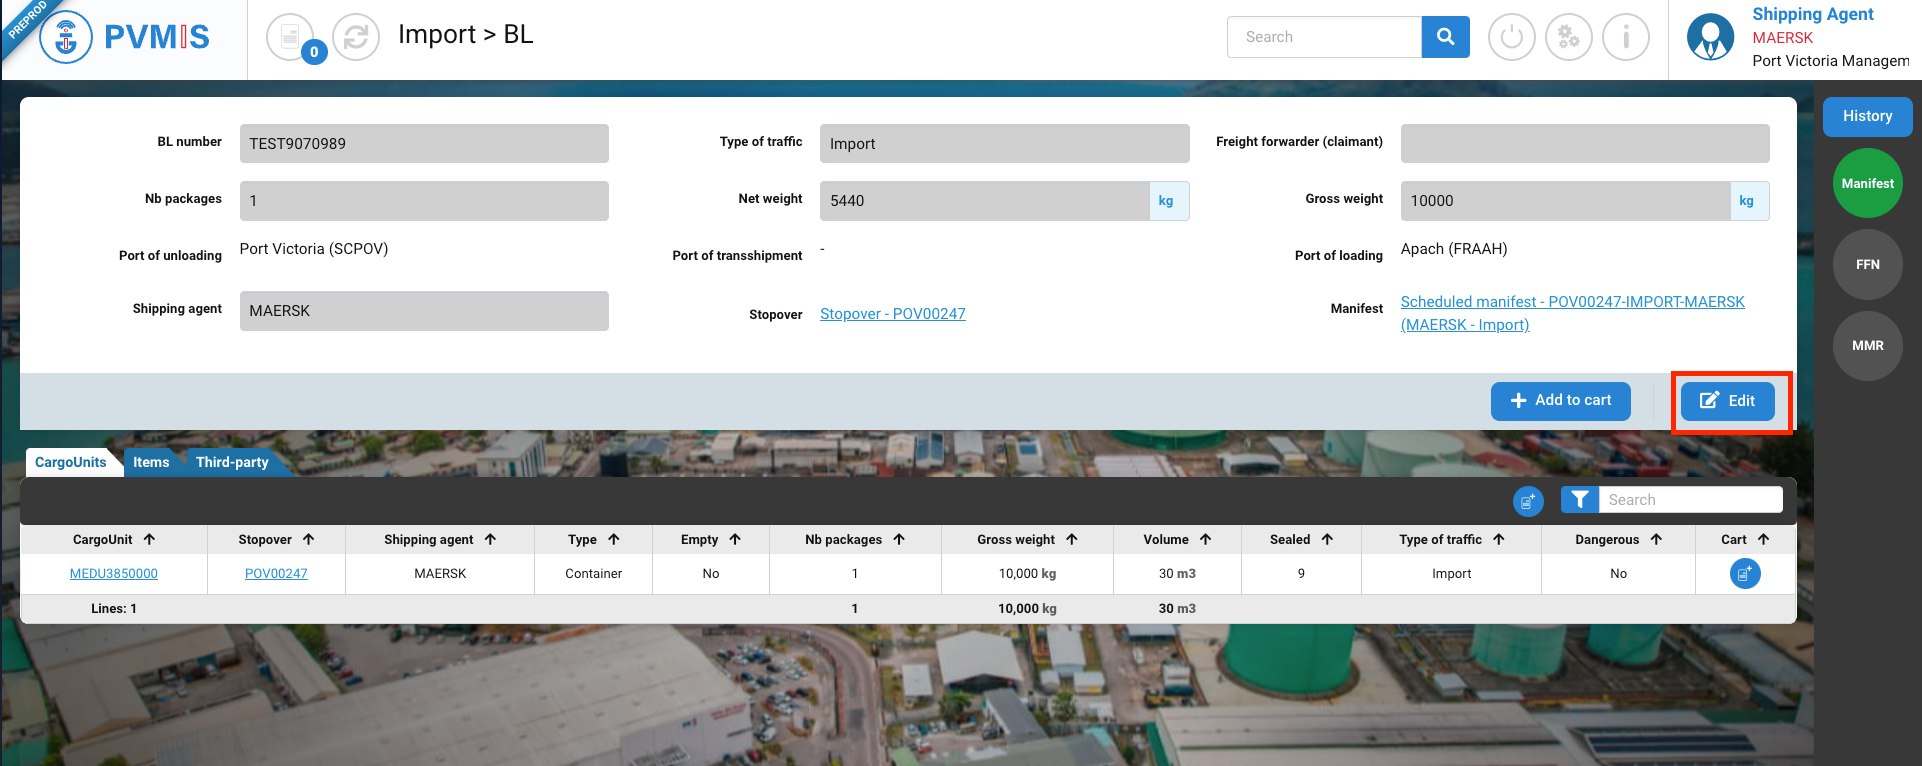The width and height of the screenshot is (1922, 766).
Task: Click add-all-to-cart icon in table toolbar
Action: click(x=1527, y=501)
